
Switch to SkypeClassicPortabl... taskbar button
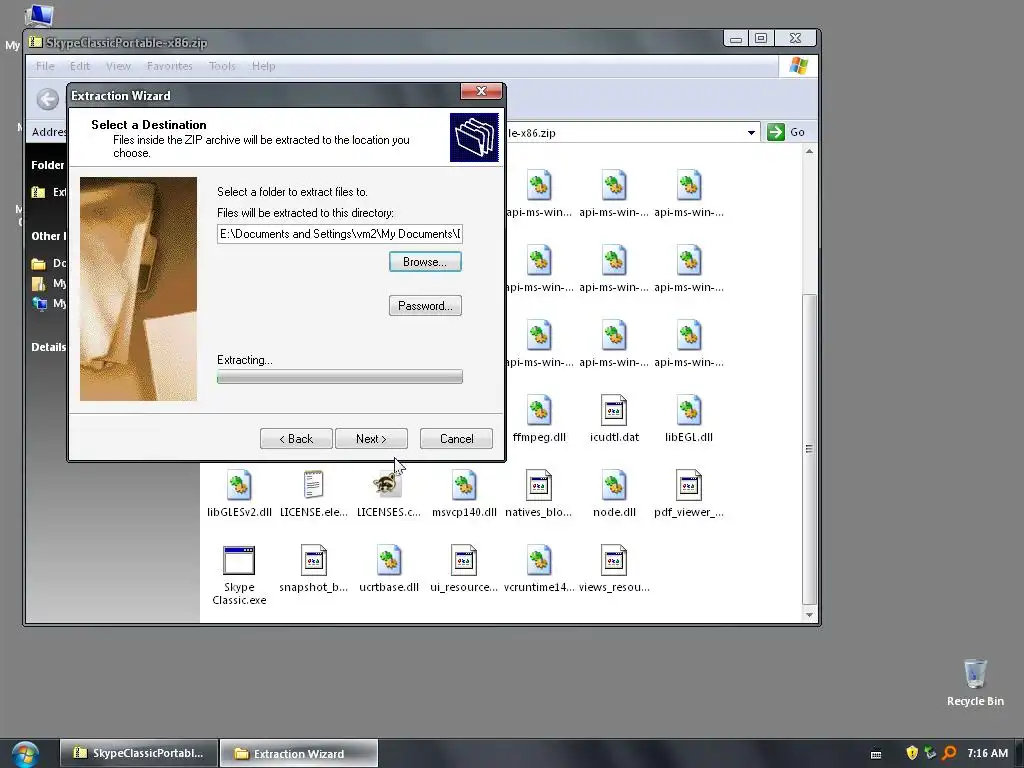pos(138,753)
